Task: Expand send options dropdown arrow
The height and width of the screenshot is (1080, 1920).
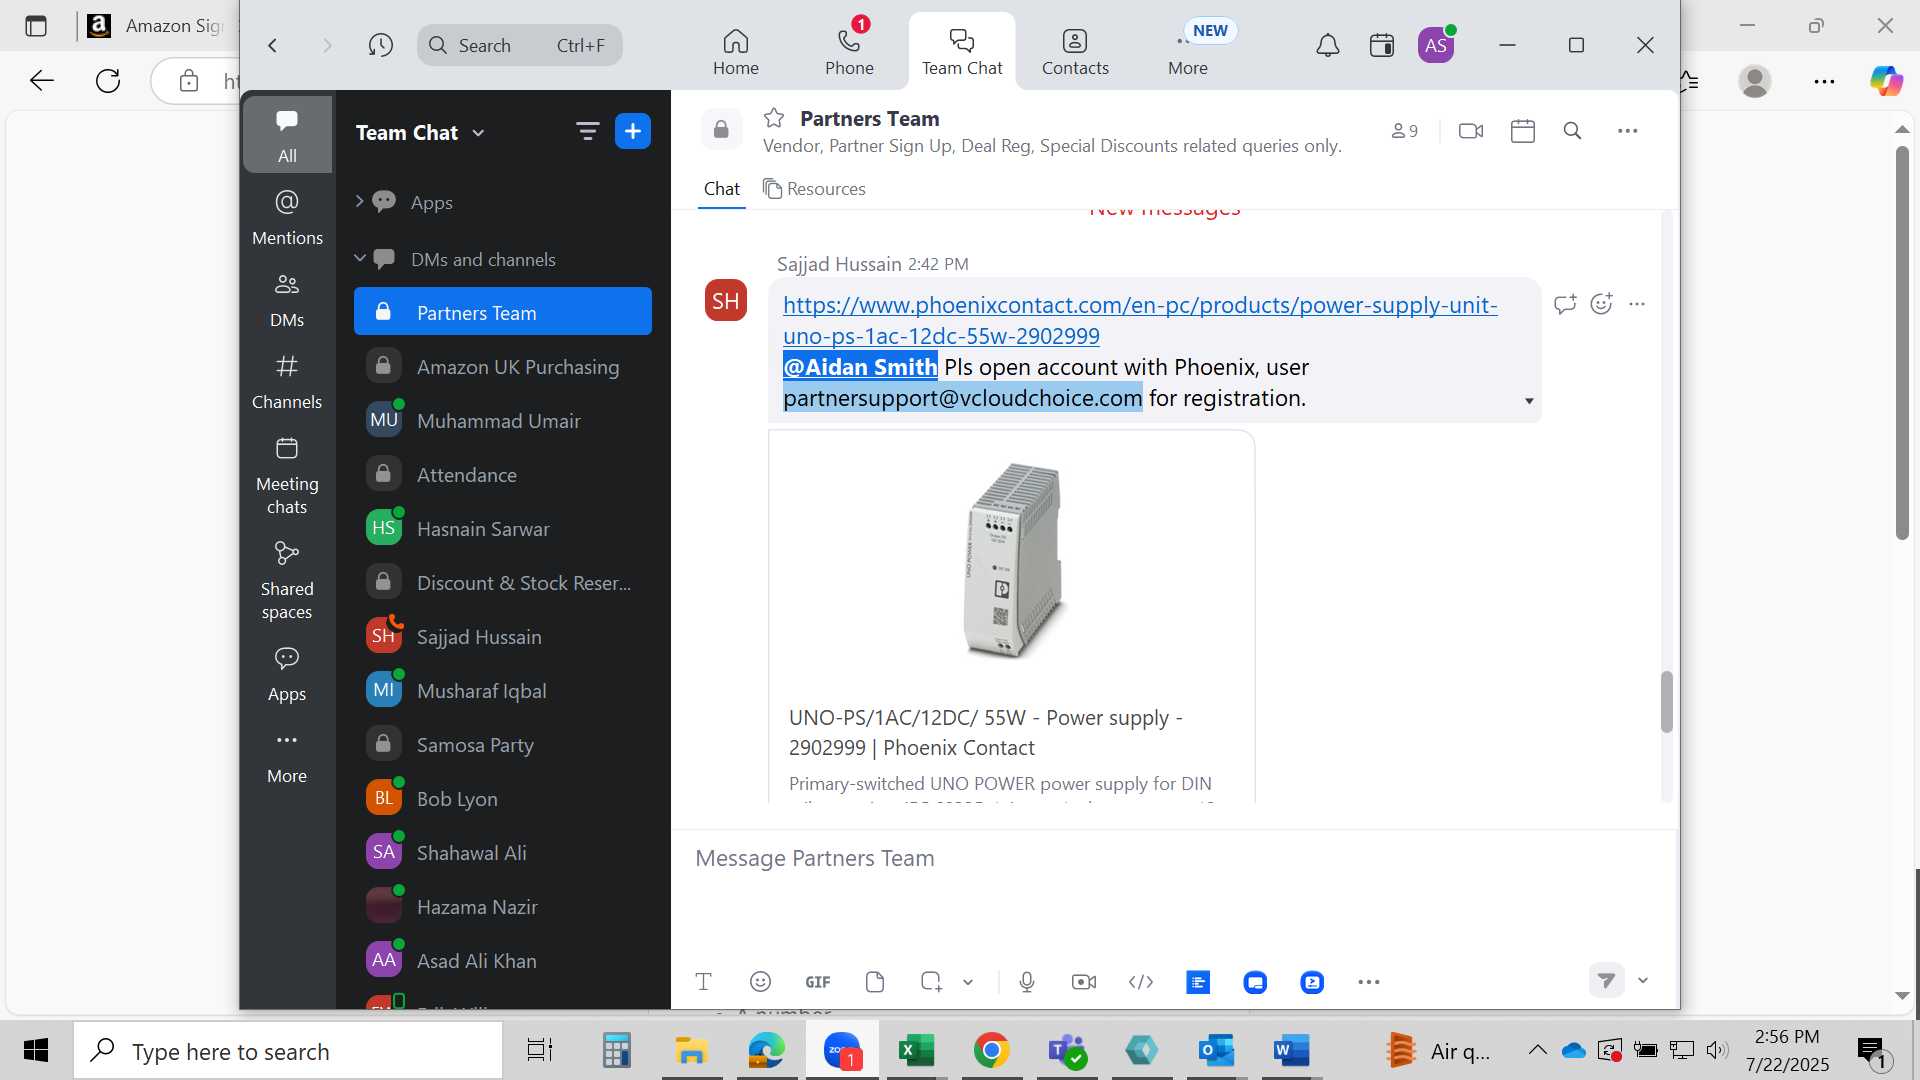Action: 1642,980
